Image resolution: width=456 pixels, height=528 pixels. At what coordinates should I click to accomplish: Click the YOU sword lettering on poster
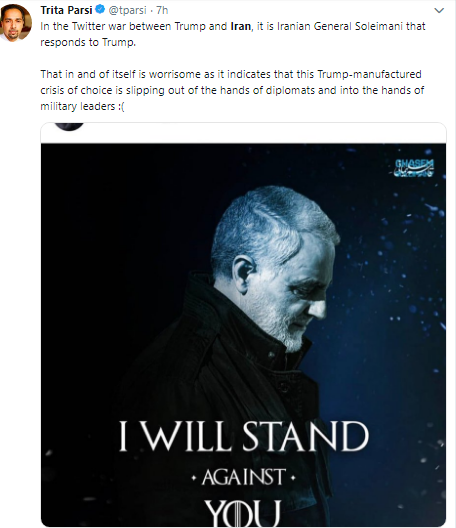click(242, 513)
